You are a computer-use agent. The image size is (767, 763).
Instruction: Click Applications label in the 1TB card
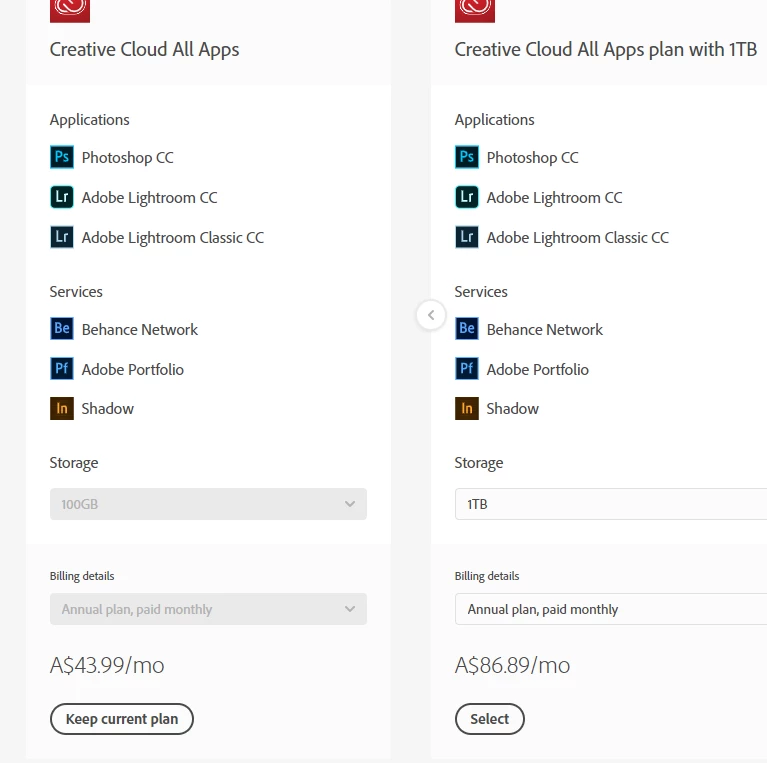[x=495, y=120]
